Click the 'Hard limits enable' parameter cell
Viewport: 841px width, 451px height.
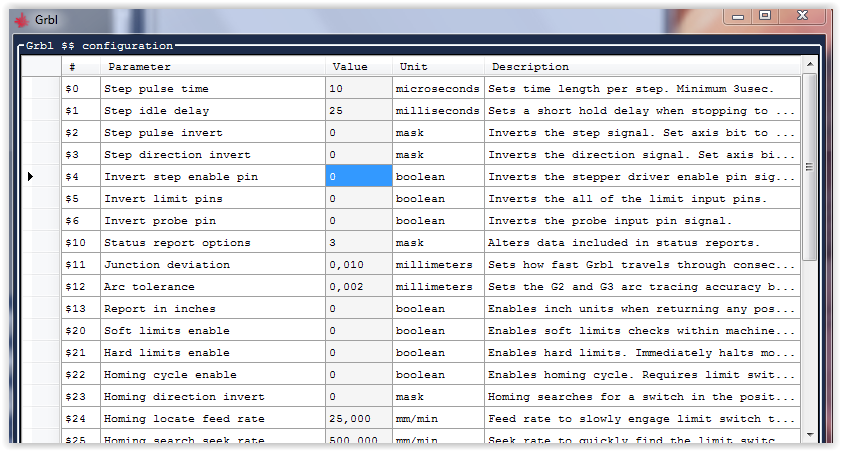pos(213,352)
